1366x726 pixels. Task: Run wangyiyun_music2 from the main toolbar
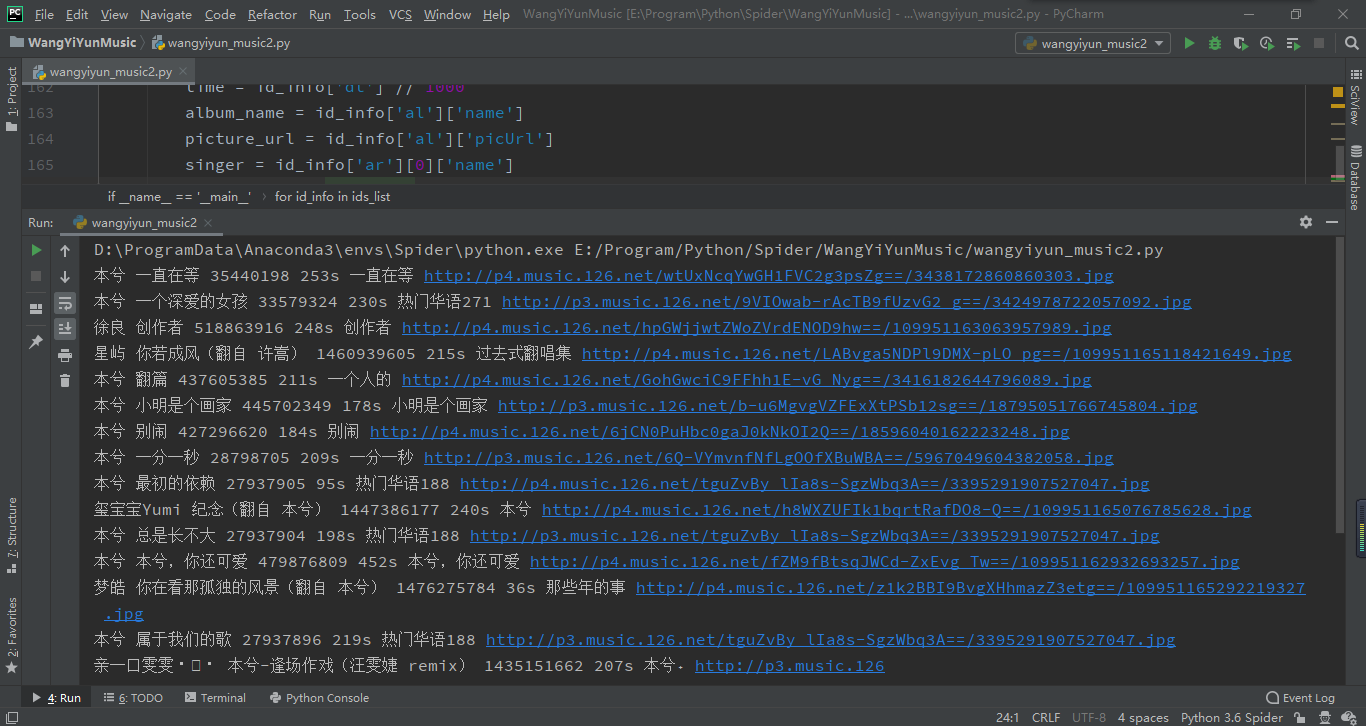pos(1189,43)
